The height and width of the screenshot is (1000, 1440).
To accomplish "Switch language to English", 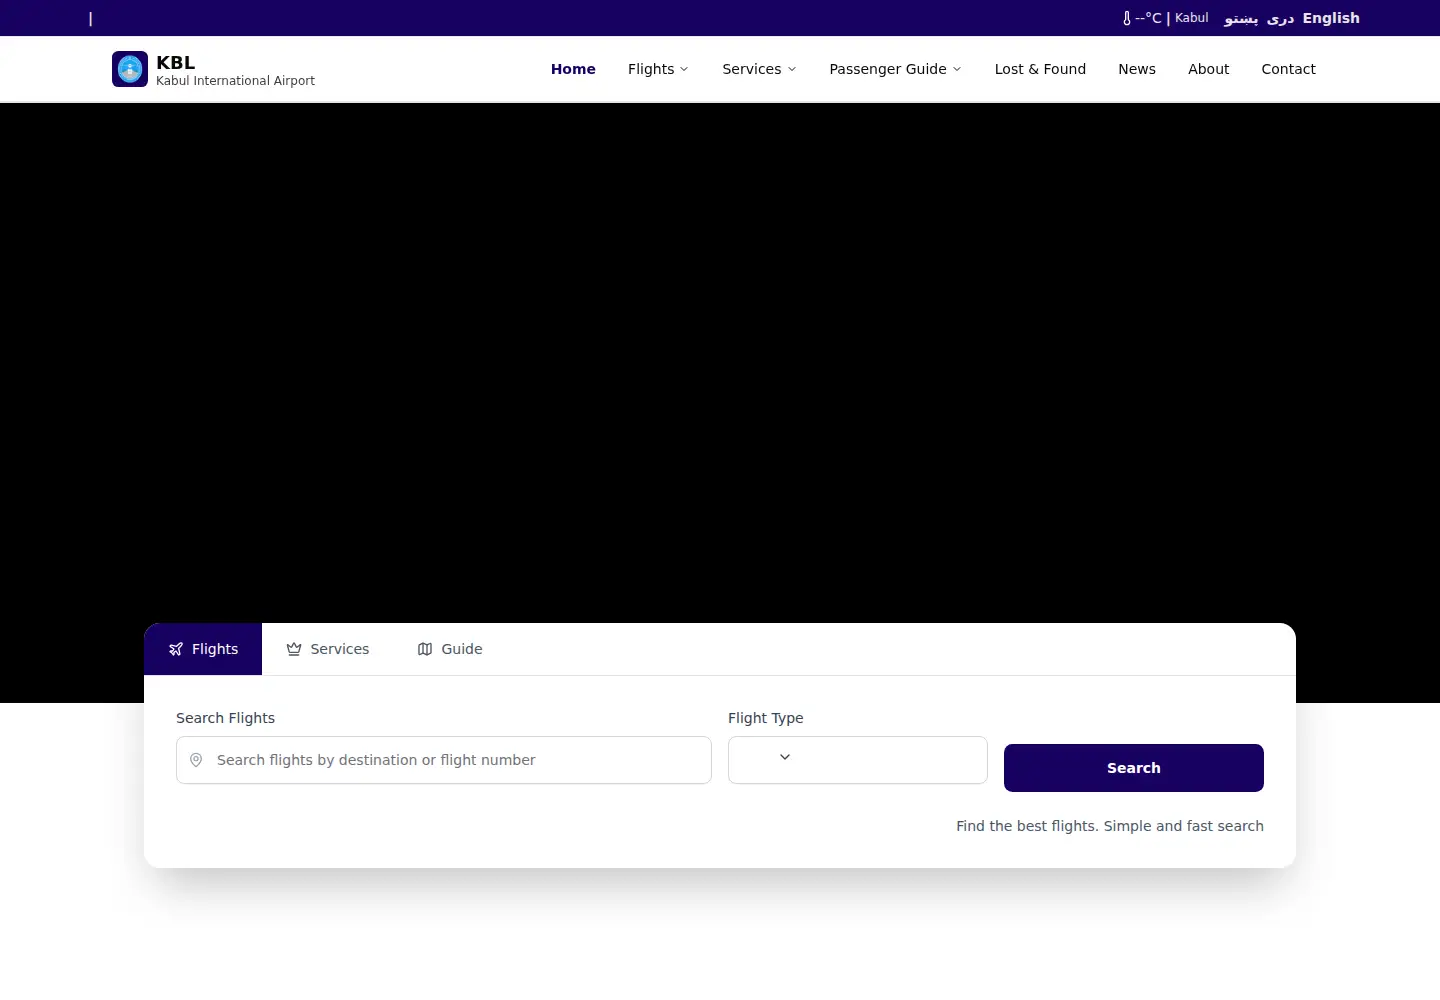I will pyautogui.click(x=1331, y=18).
